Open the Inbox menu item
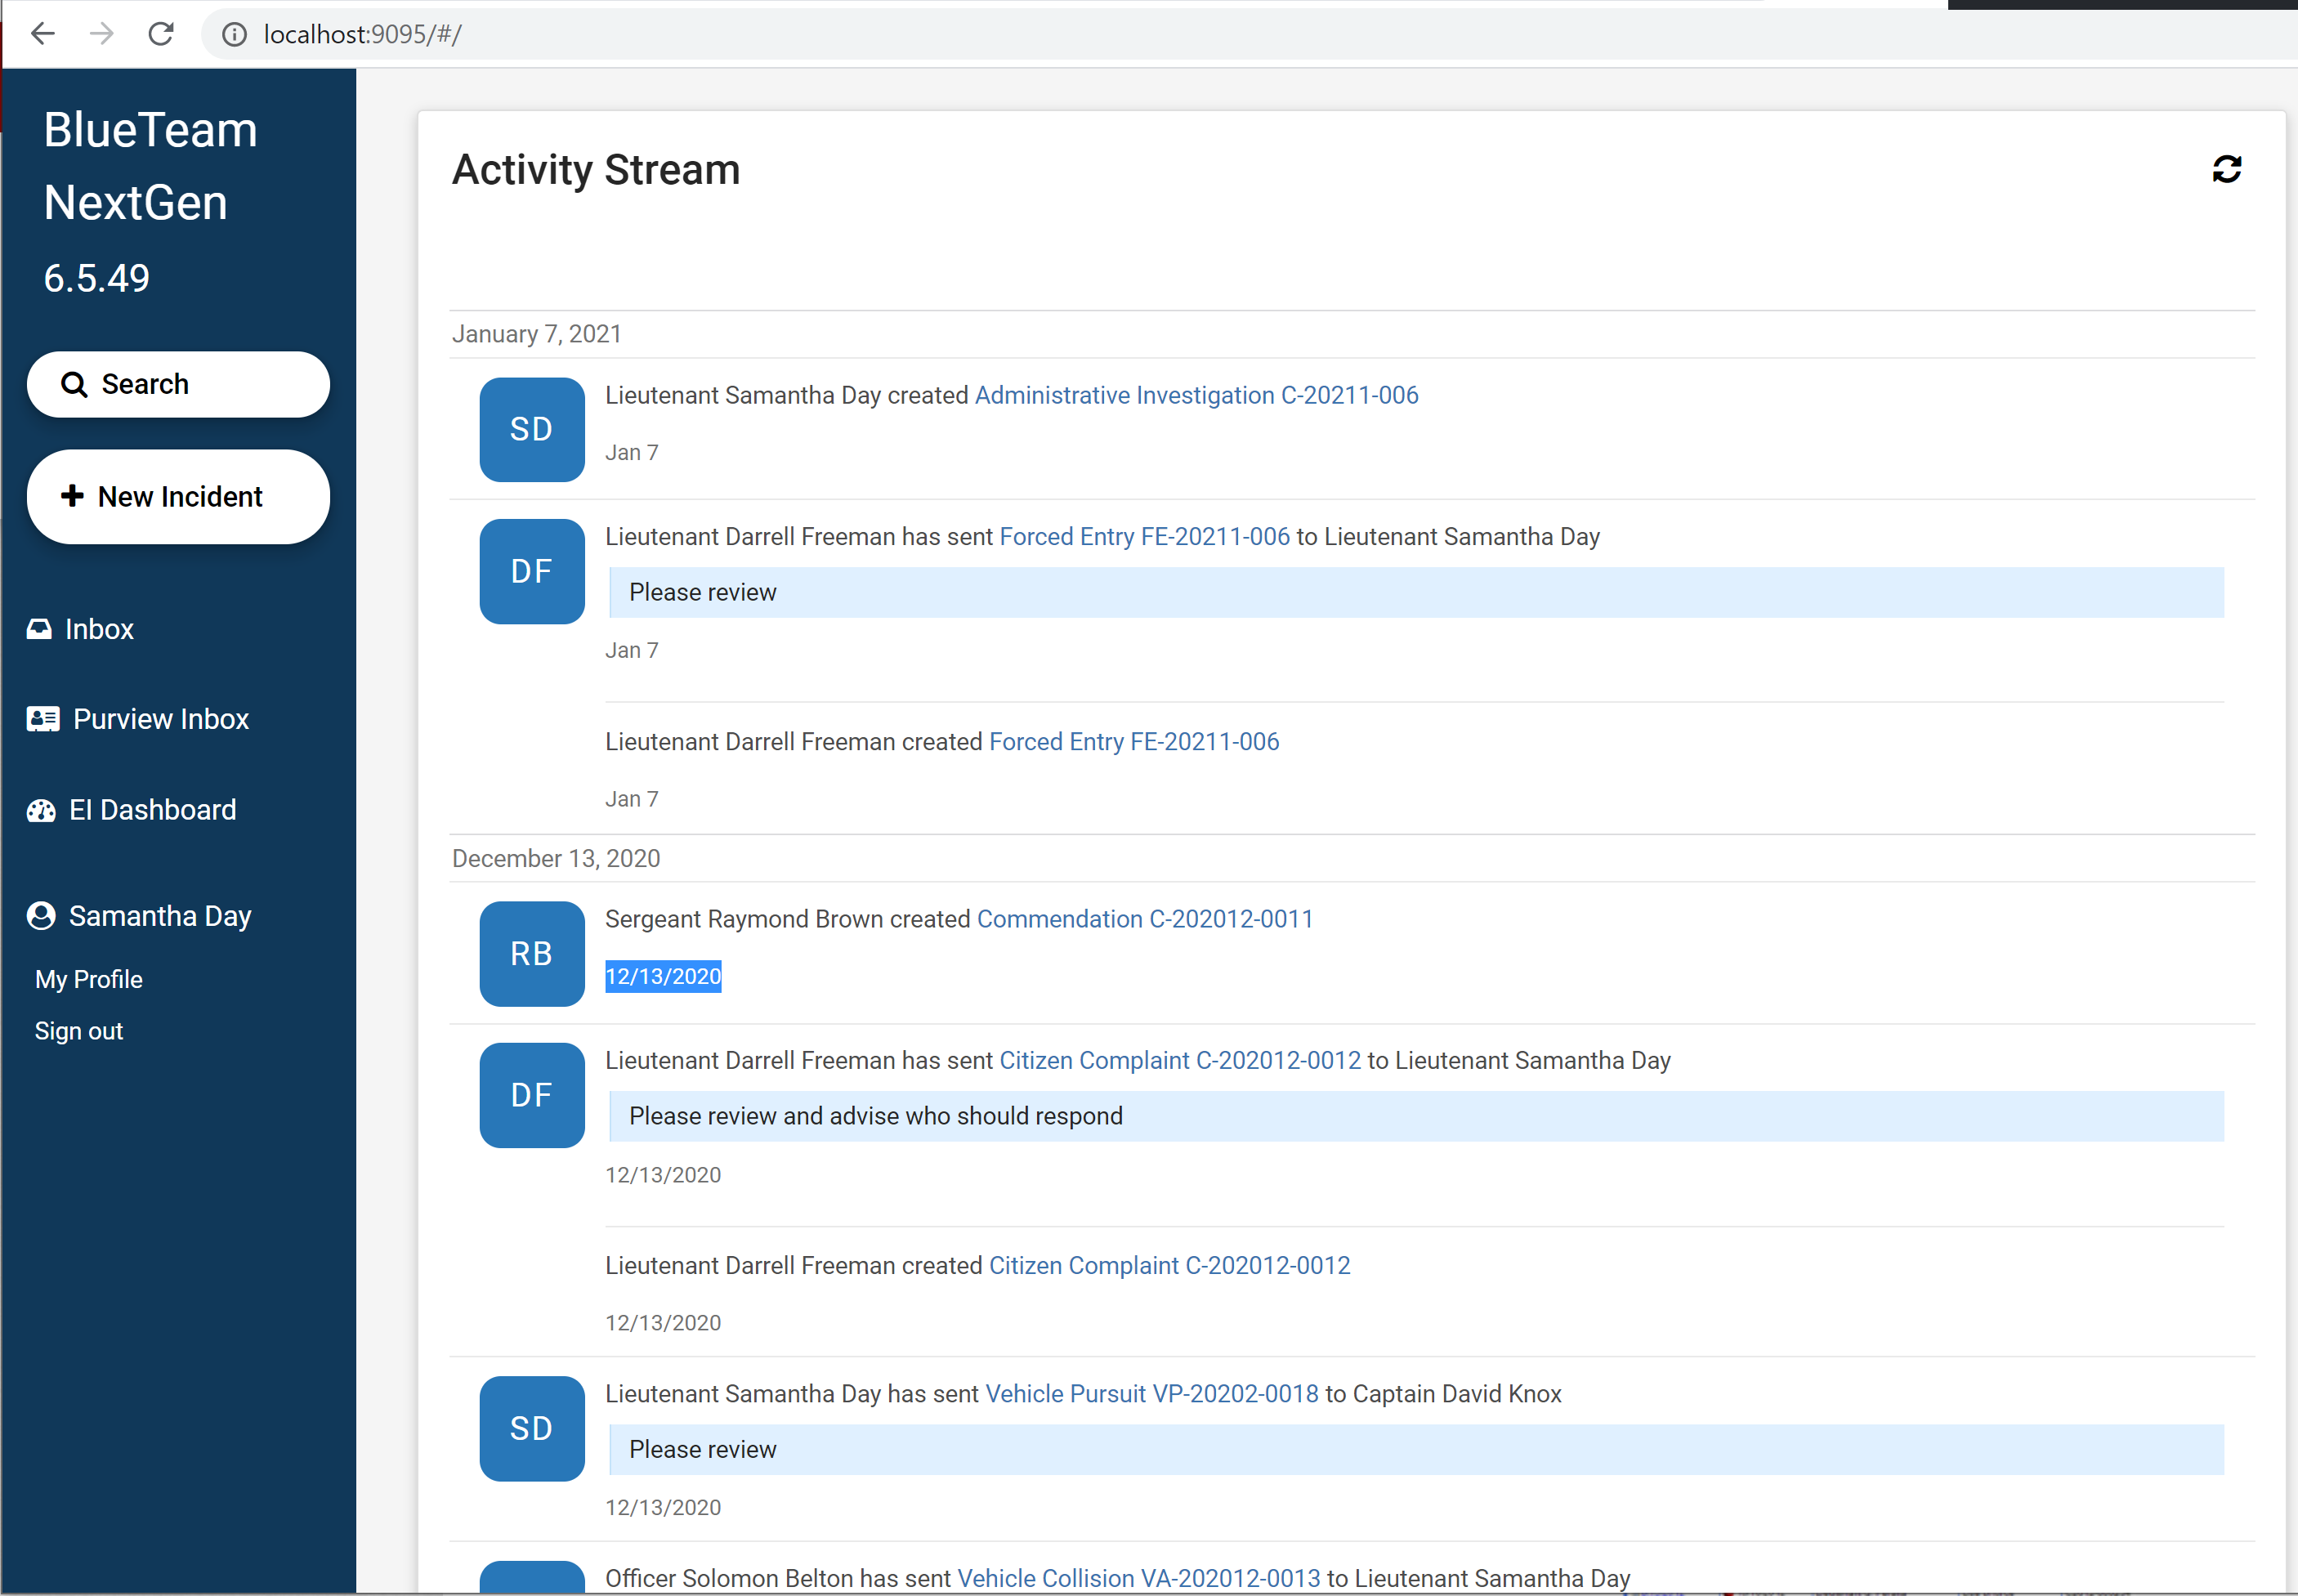Viewport: 2298px width, 1596px height. [80, 629]
